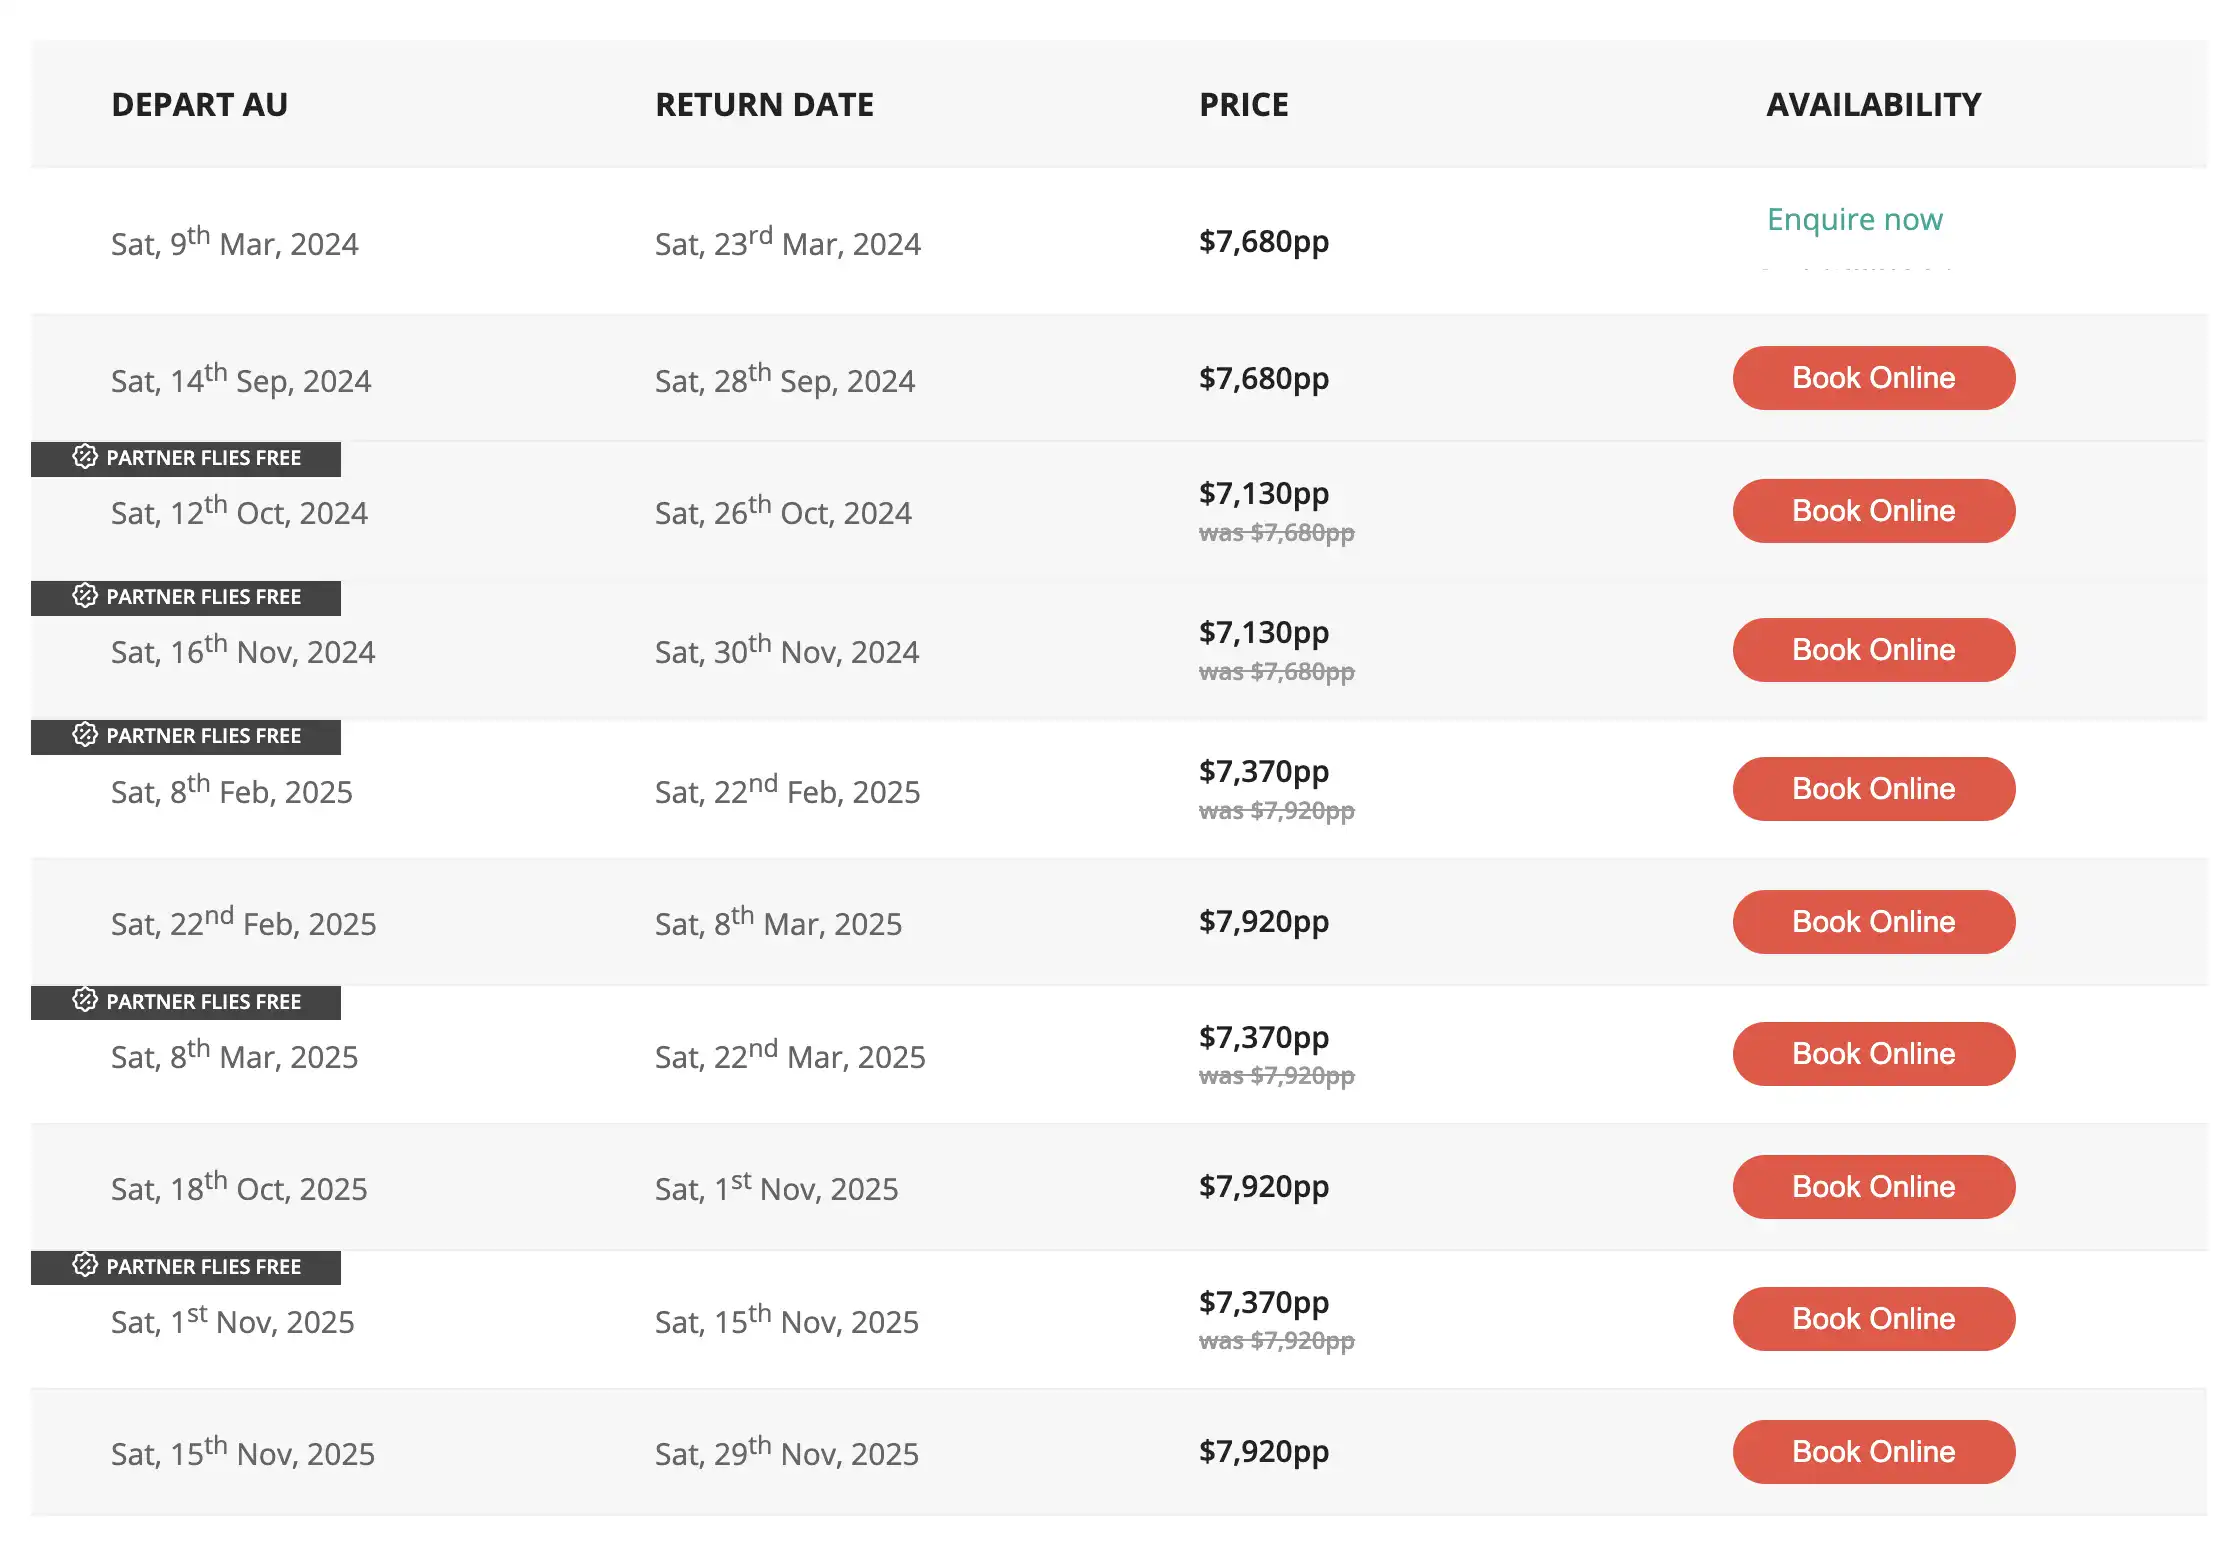Click the AVAILABILITY column header
2232x1544 pixels.
[1872, 105]
